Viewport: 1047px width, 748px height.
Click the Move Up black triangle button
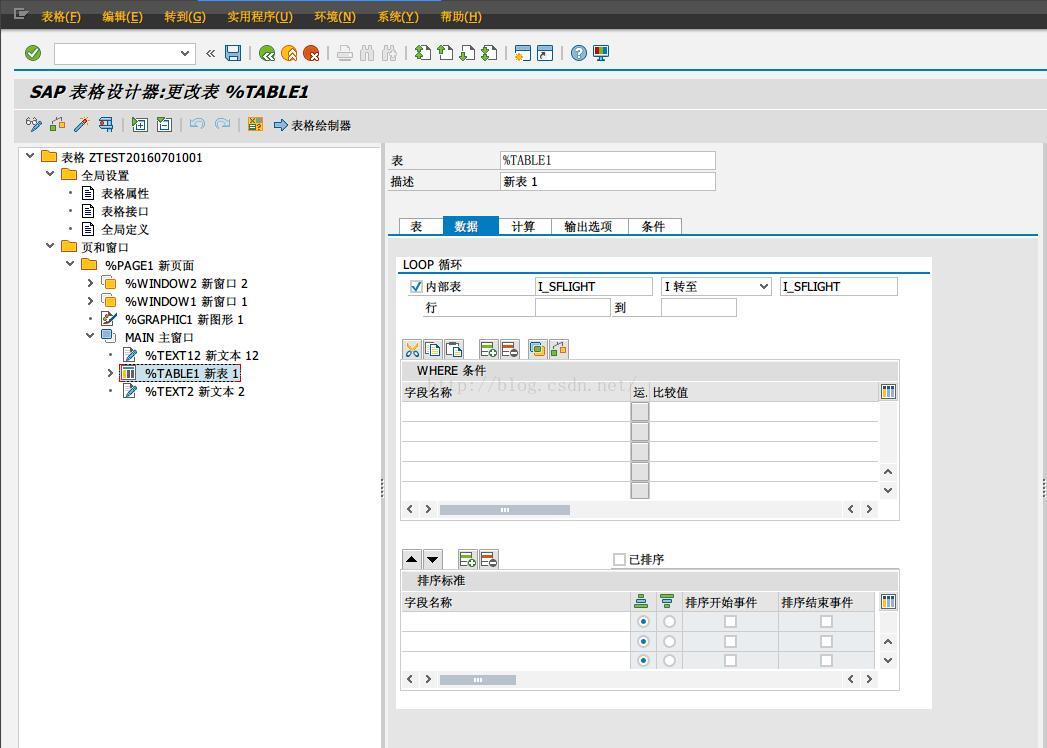click(412, 559)
